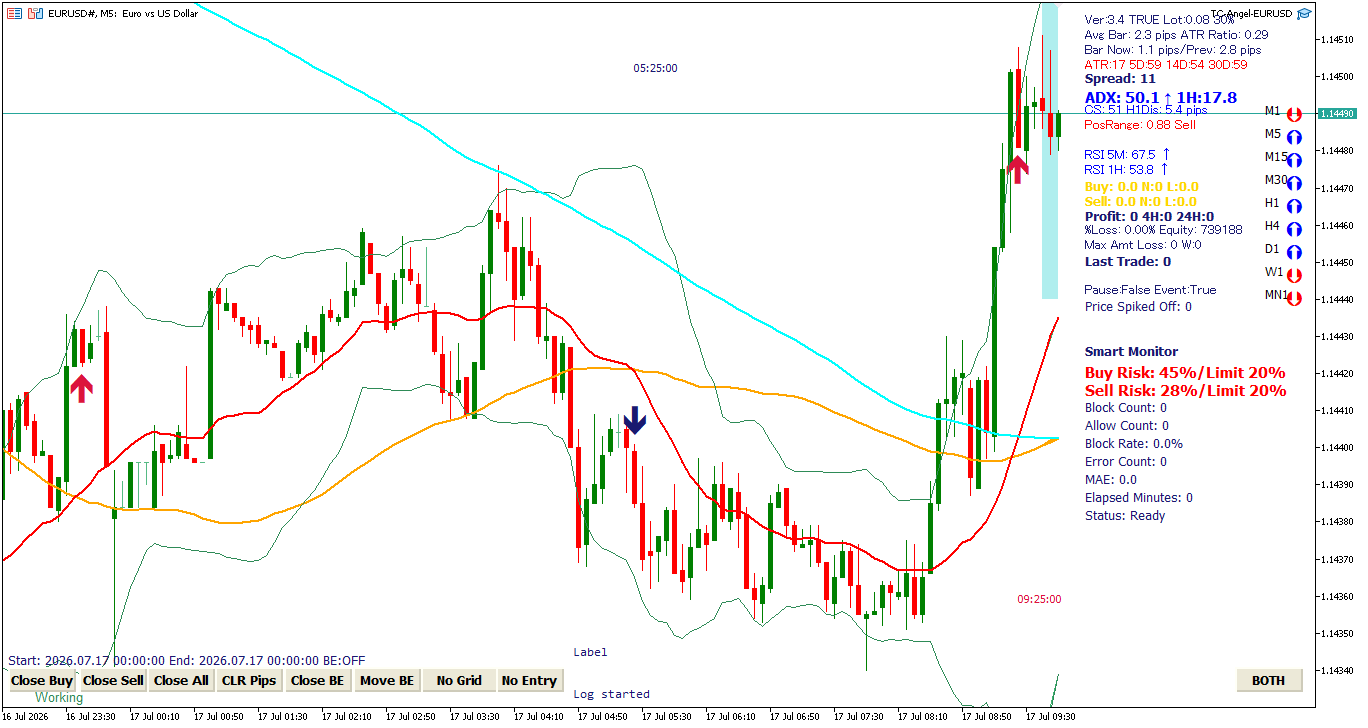Click the ADX: 50.1 1H:17.8 readout
1368x728 pixels.
pyautogui.click(x=1161, y=97)
